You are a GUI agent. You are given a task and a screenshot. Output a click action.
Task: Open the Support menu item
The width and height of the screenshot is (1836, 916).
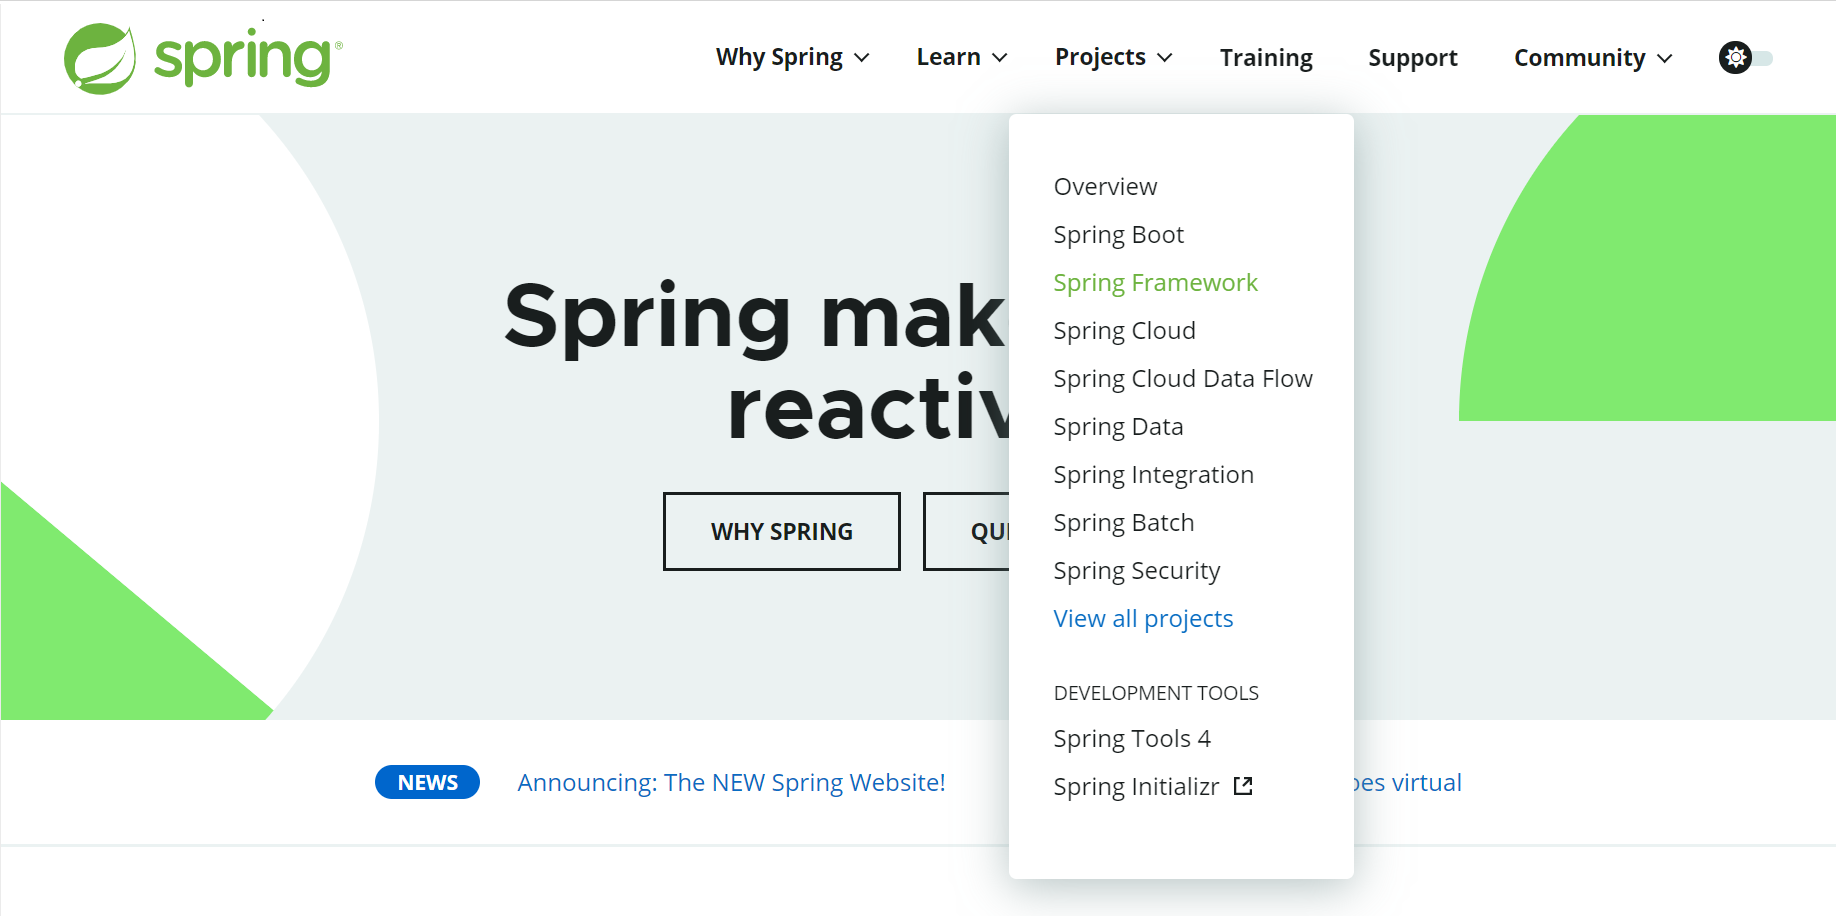point(1412,57)
